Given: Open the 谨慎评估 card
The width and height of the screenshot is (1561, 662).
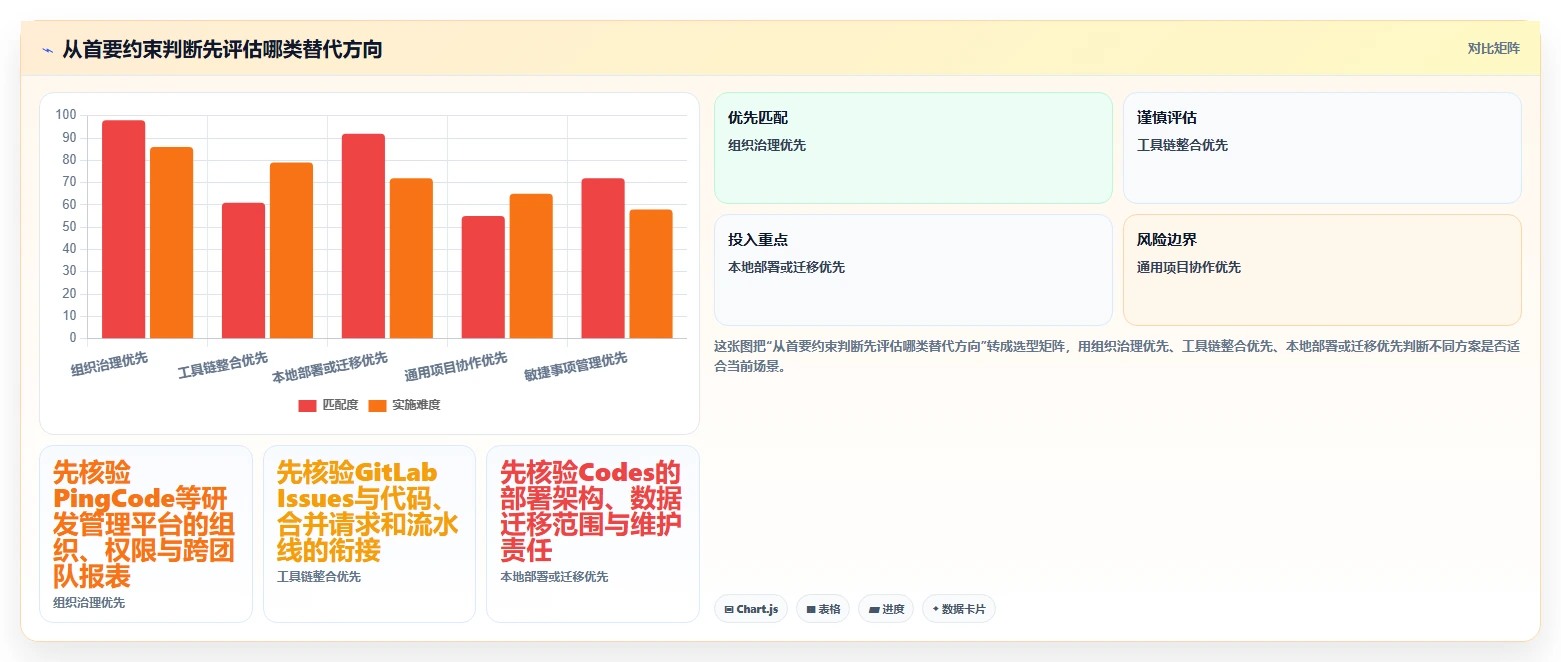Looking at the screenshot, I should tap(1322, 148).
